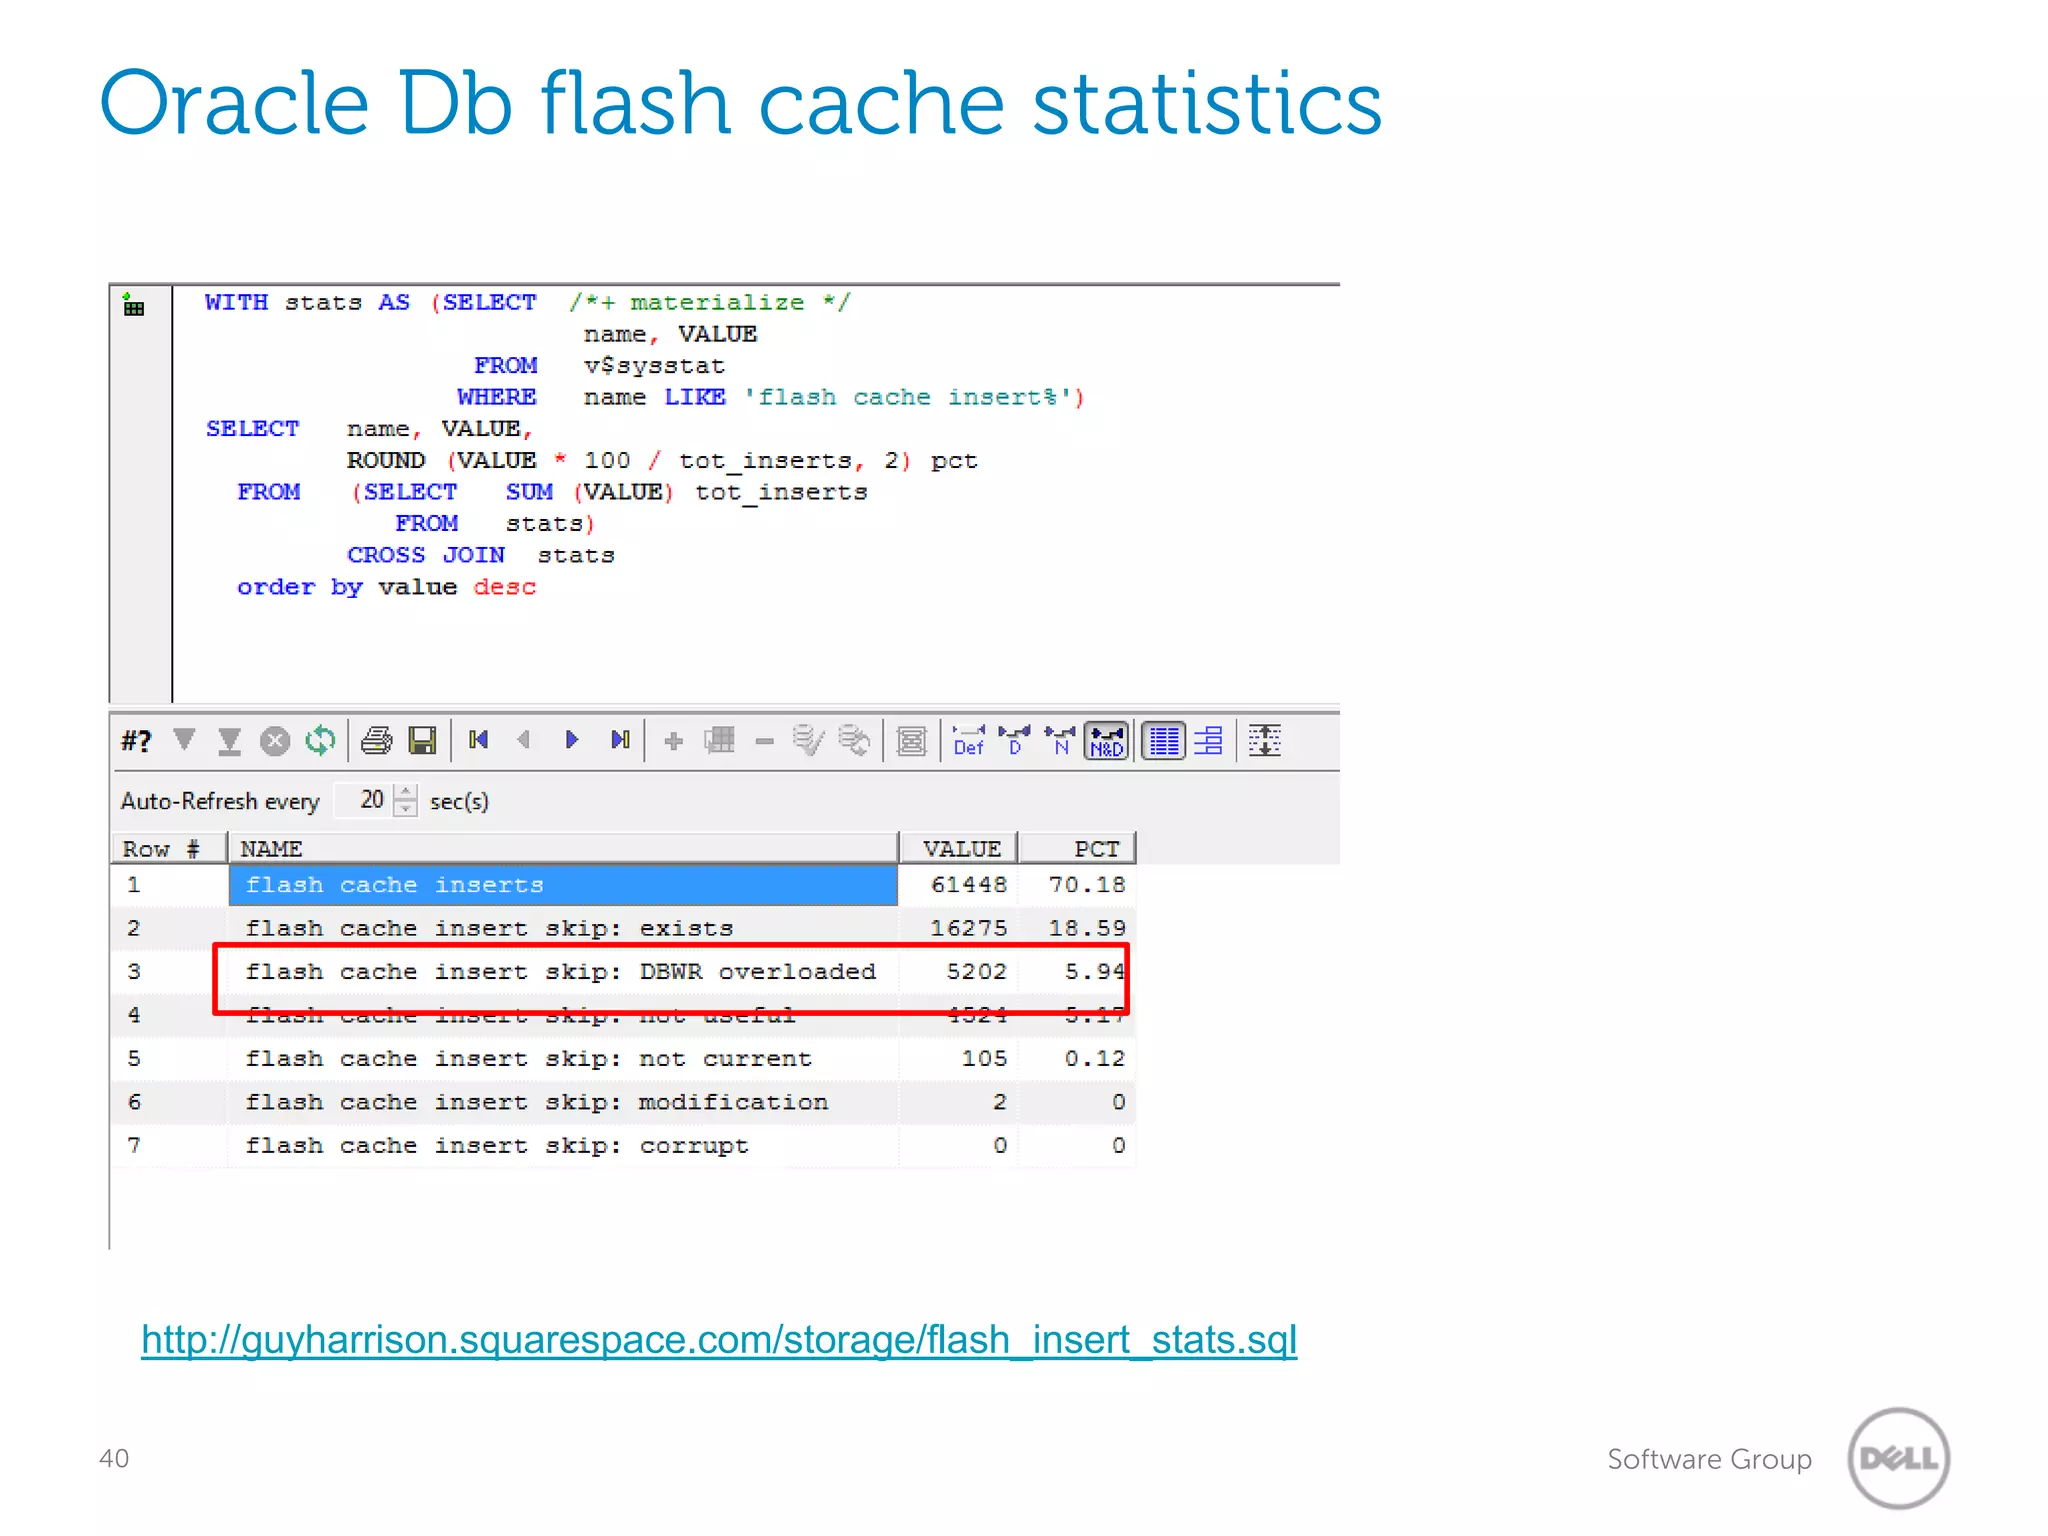Go to previous record arrow
Viewport: 2048px width, 1536px height.
click(x=524, y=740)
